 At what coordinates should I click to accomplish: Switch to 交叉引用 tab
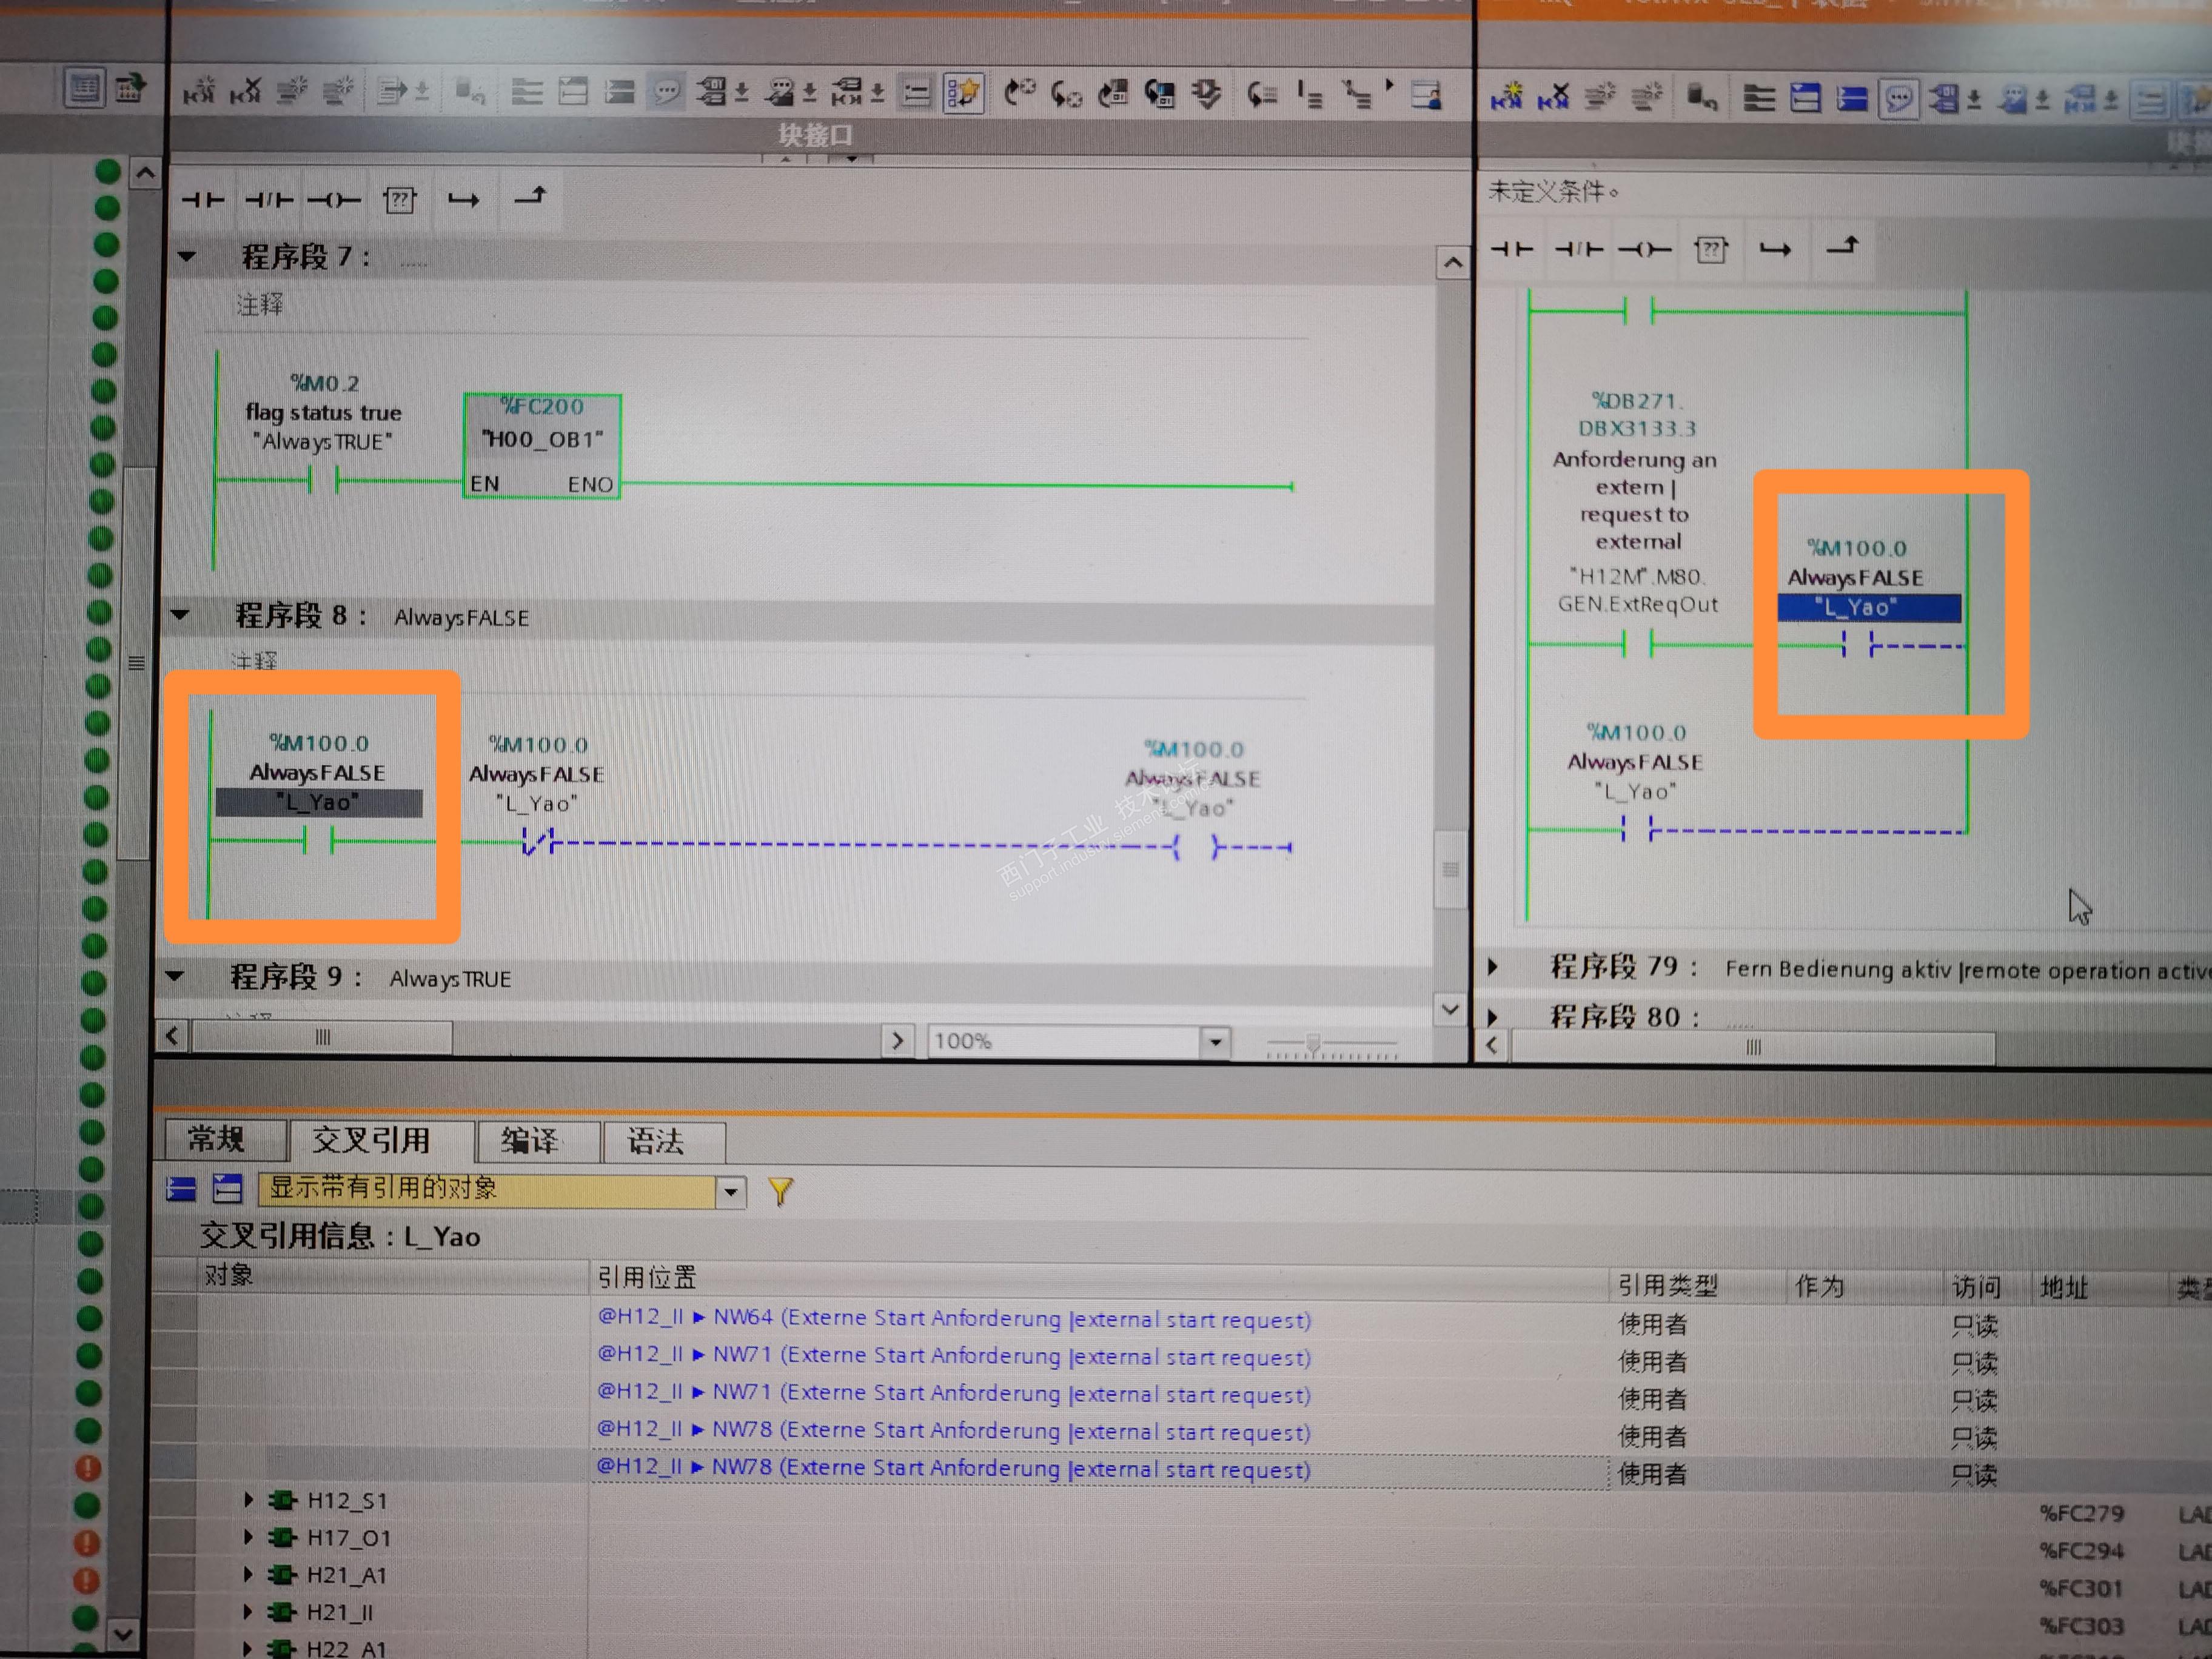pyautogui.click(x=371, y=1140)
